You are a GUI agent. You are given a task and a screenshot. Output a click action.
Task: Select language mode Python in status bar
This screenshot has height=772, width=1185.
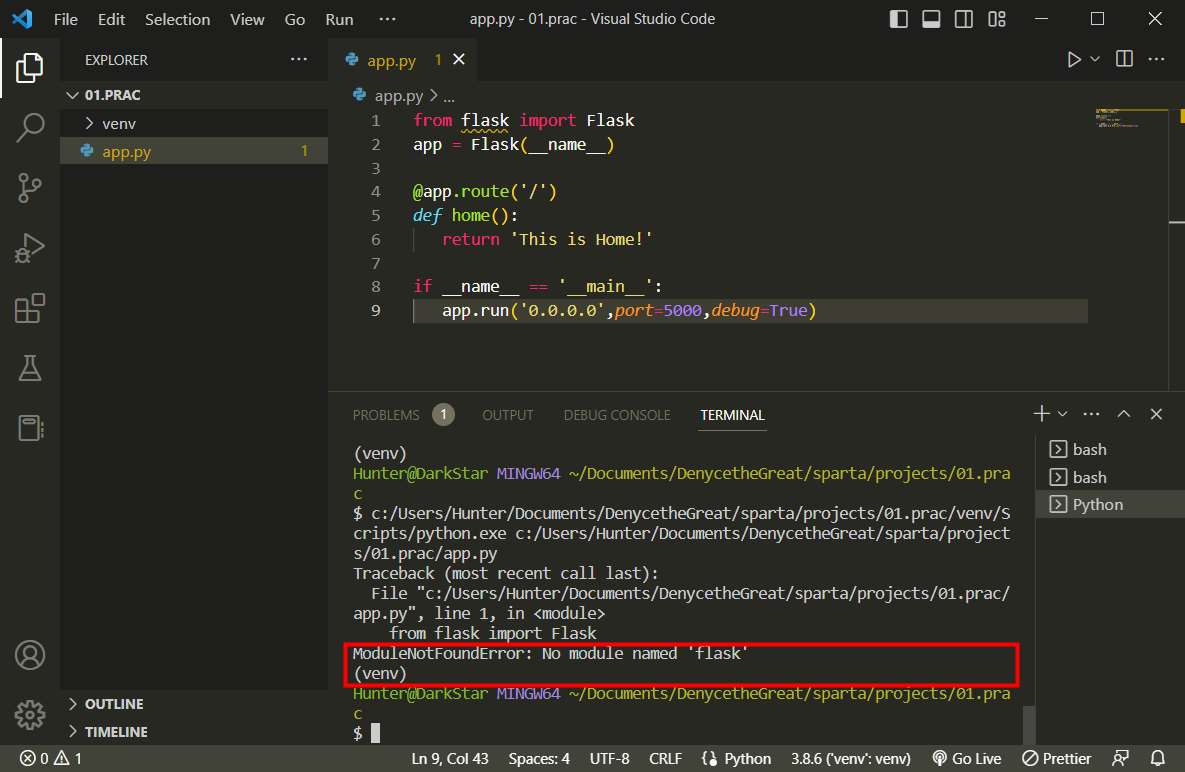747,758
